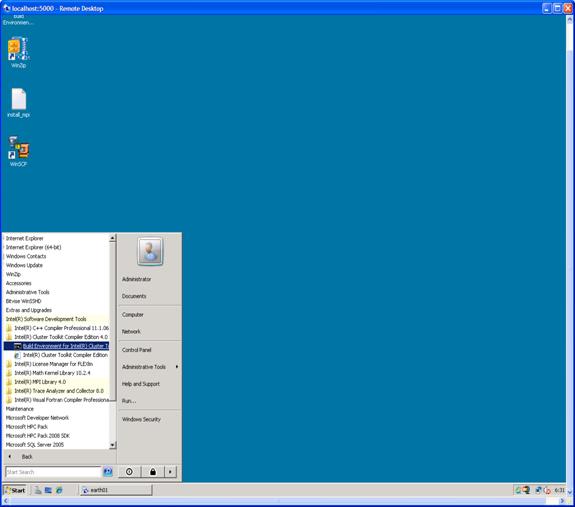Click the Administrator user picture
Screen dimensions: 575x507
[150, 251]
